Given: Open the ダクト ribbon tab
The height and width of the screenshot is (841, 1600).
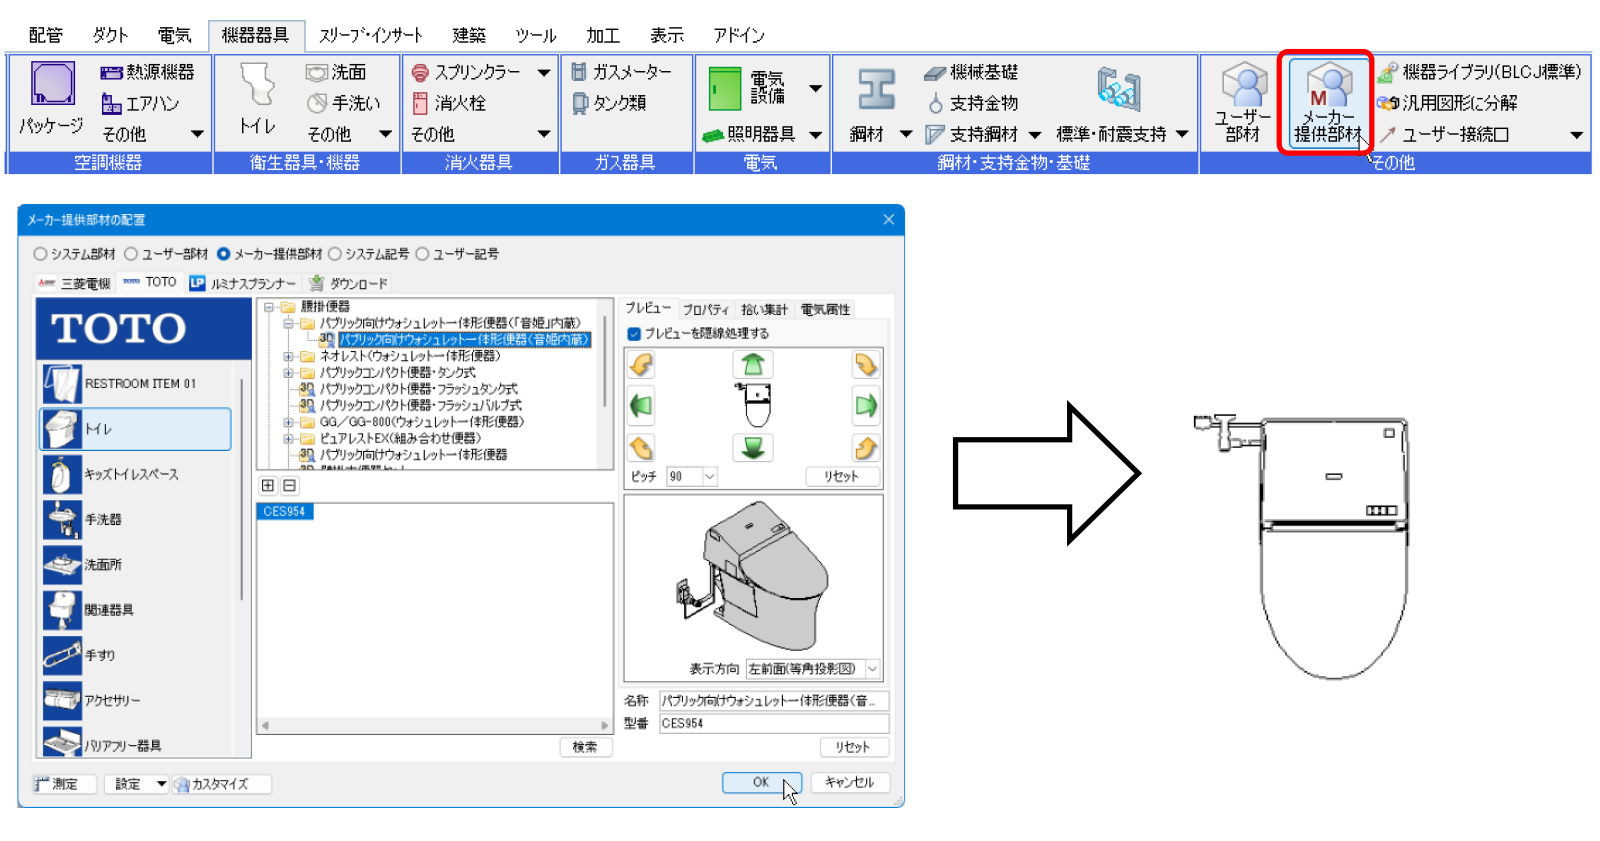Looking at the screenshot, I should point(110,35).
